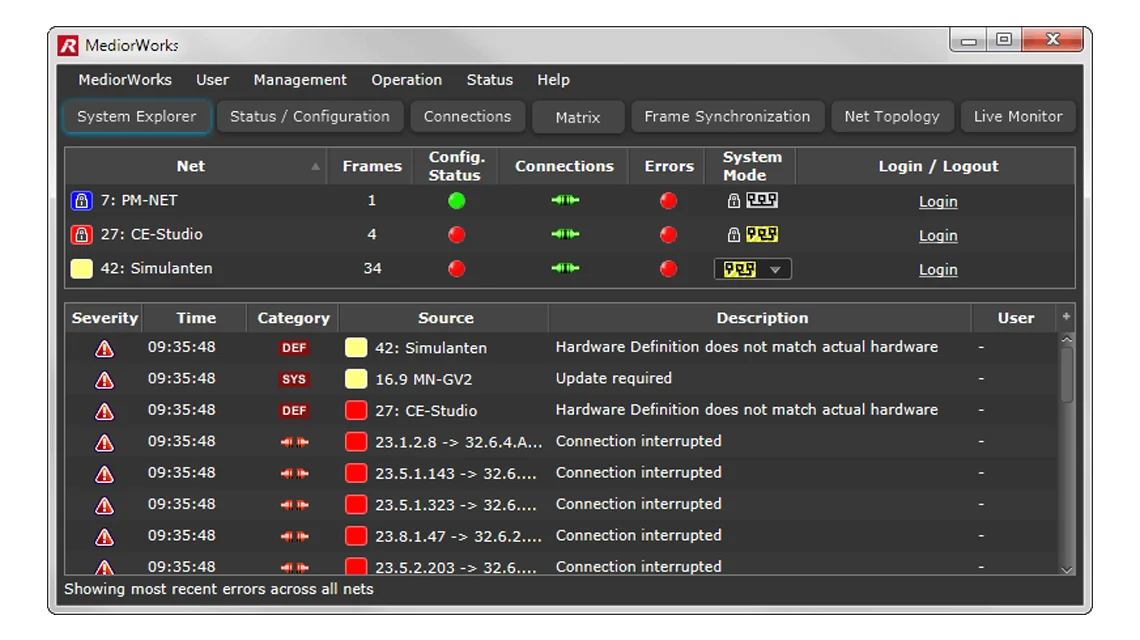Sort by the Time column header
1140x640 pixels.
click(196, 318)
